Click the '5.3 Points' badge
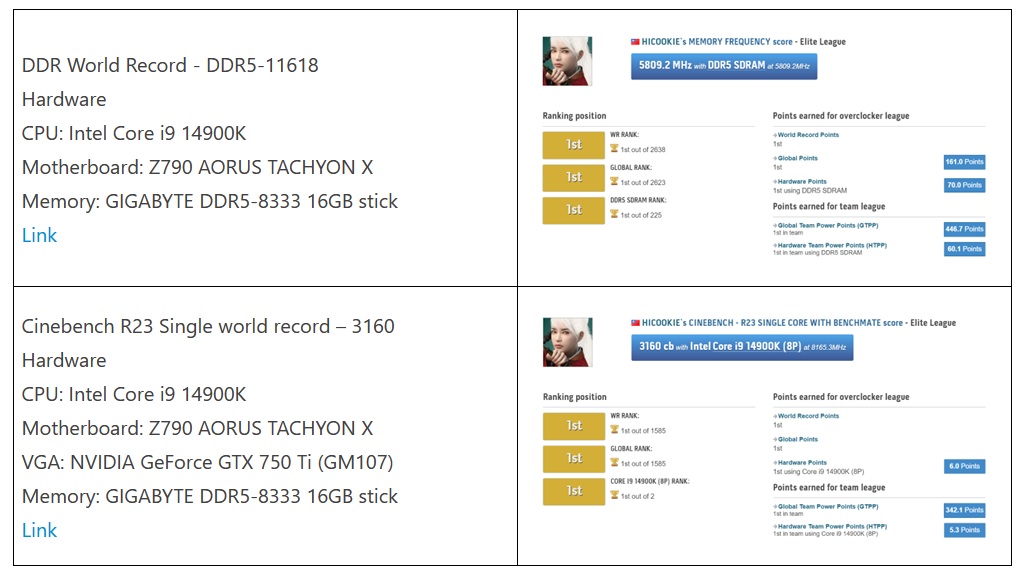This screenshot has width=1027, height=583. (964, 530)
